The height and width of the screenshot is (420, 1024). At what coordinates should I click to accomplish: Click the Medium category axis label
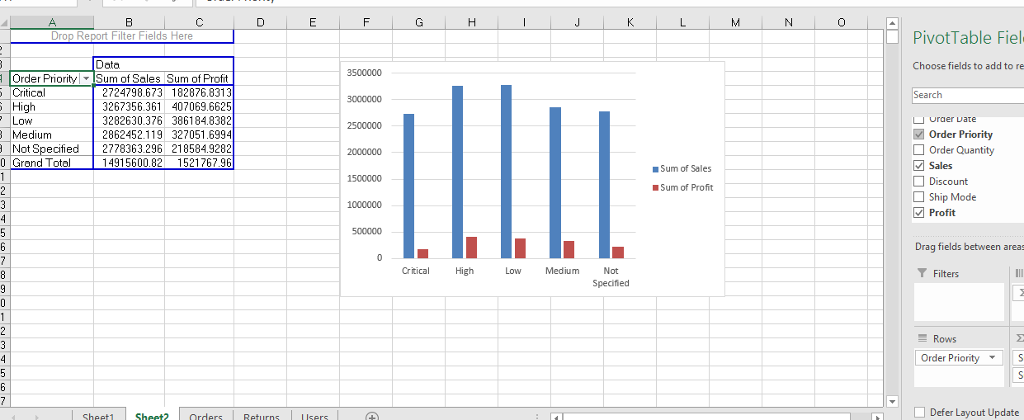click(562, 270)
